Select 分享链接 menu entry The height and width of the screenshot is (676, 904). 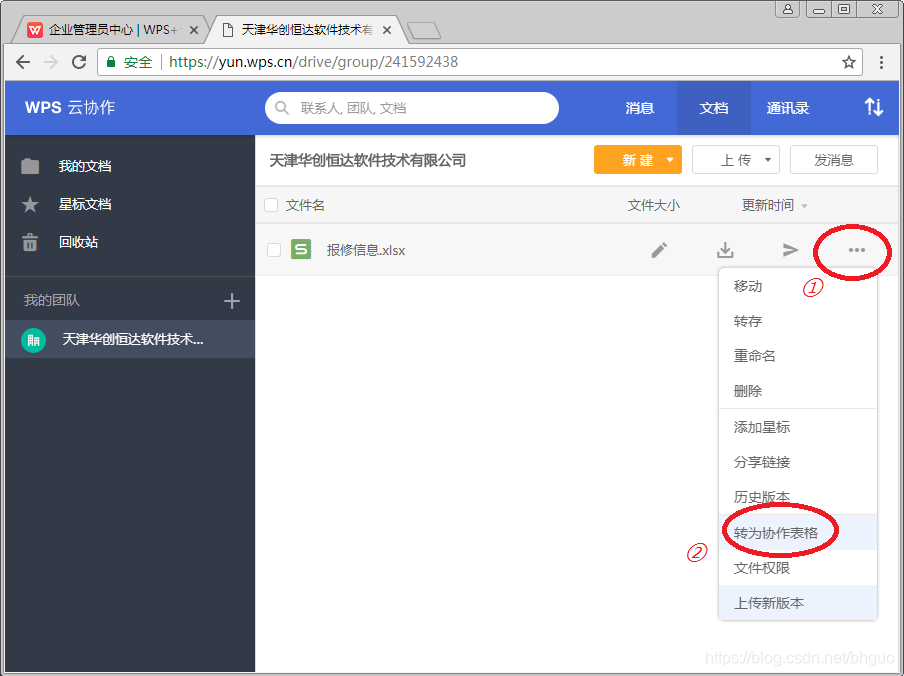798,462
